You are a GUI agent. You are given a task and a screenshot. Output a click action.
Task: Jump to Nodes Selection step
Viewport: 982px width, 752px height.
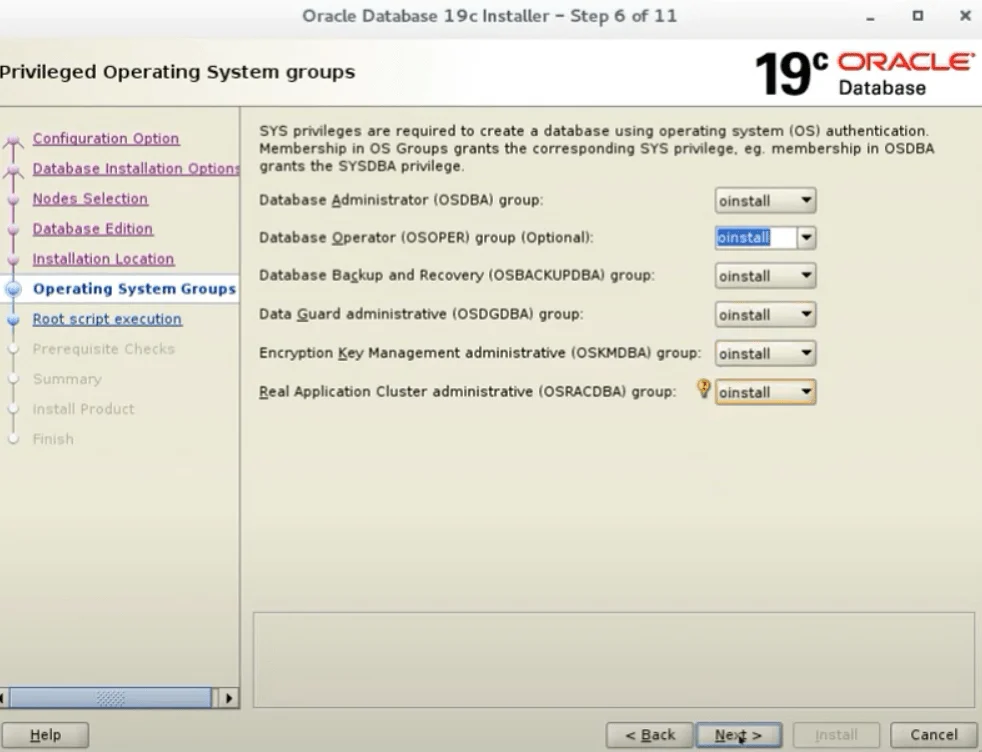pyautogui.click(x=90, y=198)
